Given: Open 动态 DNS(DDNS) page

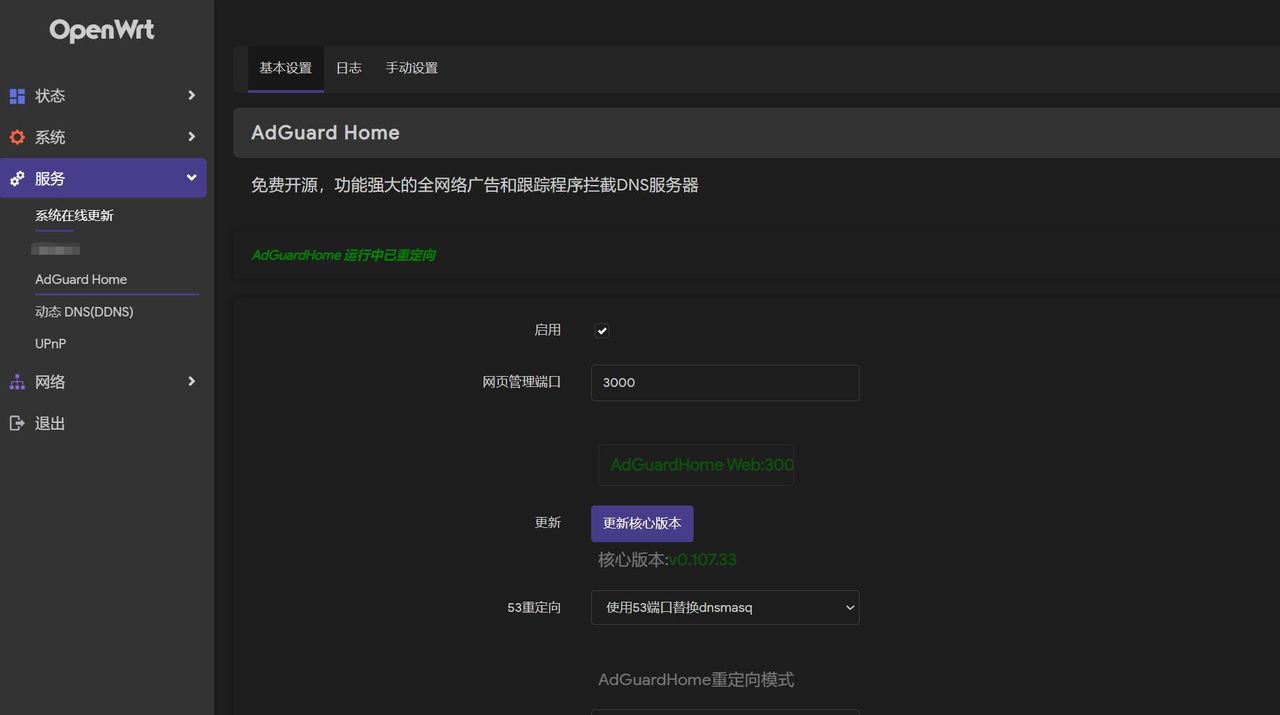Looking at the screenshot, I should tap(84, 311).
